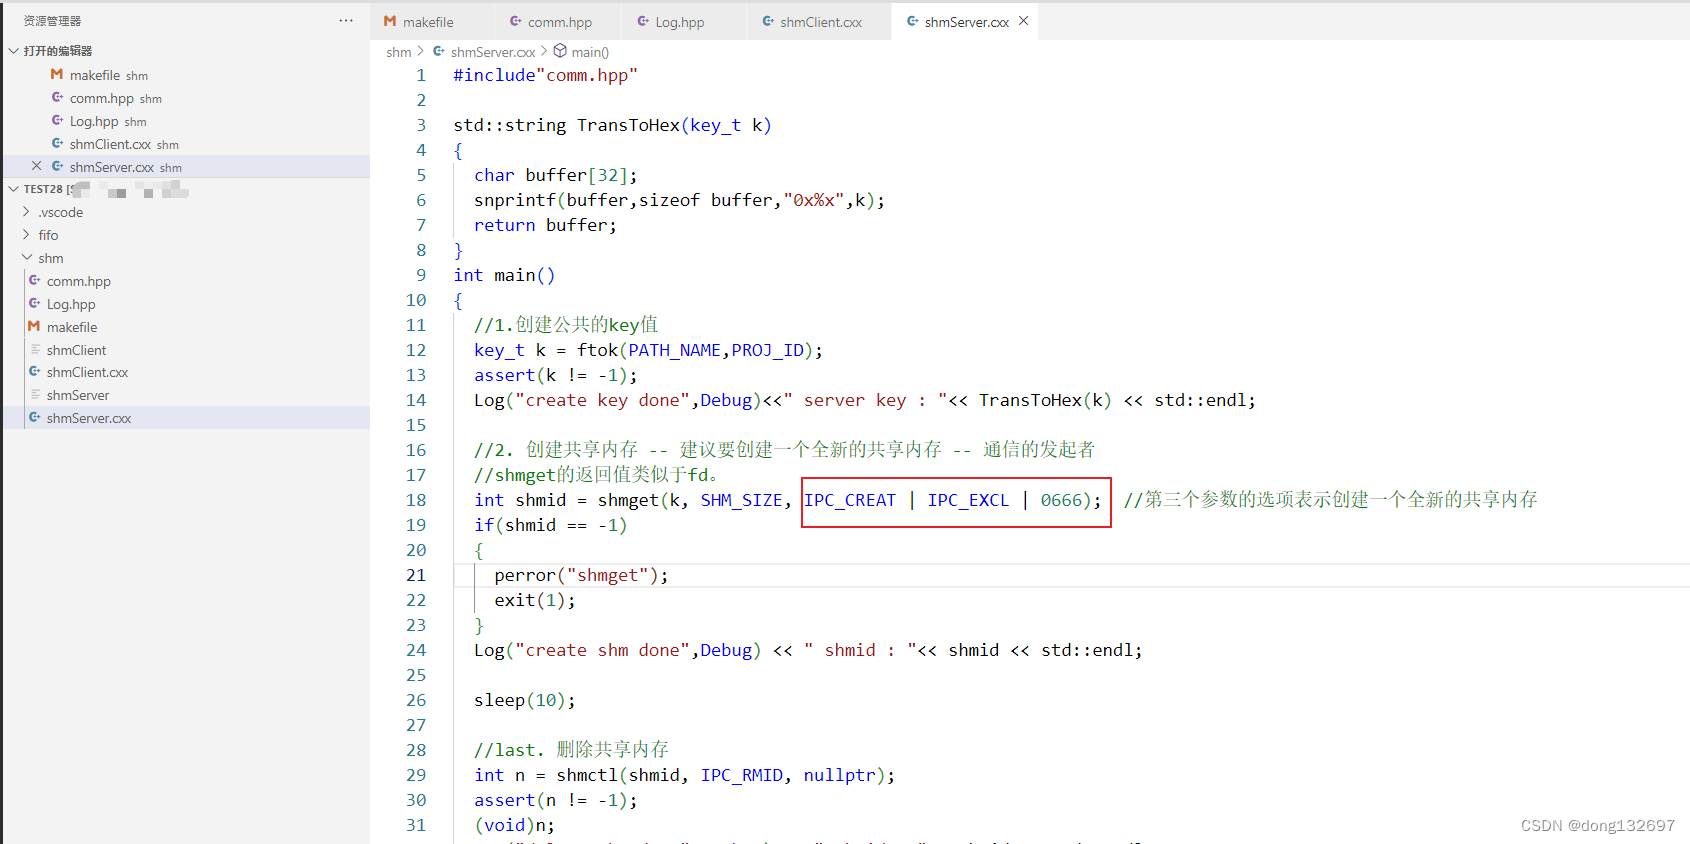Click the sleep(10); statement
Viewport: 1690px width, 844px height.
click(525, 700)
